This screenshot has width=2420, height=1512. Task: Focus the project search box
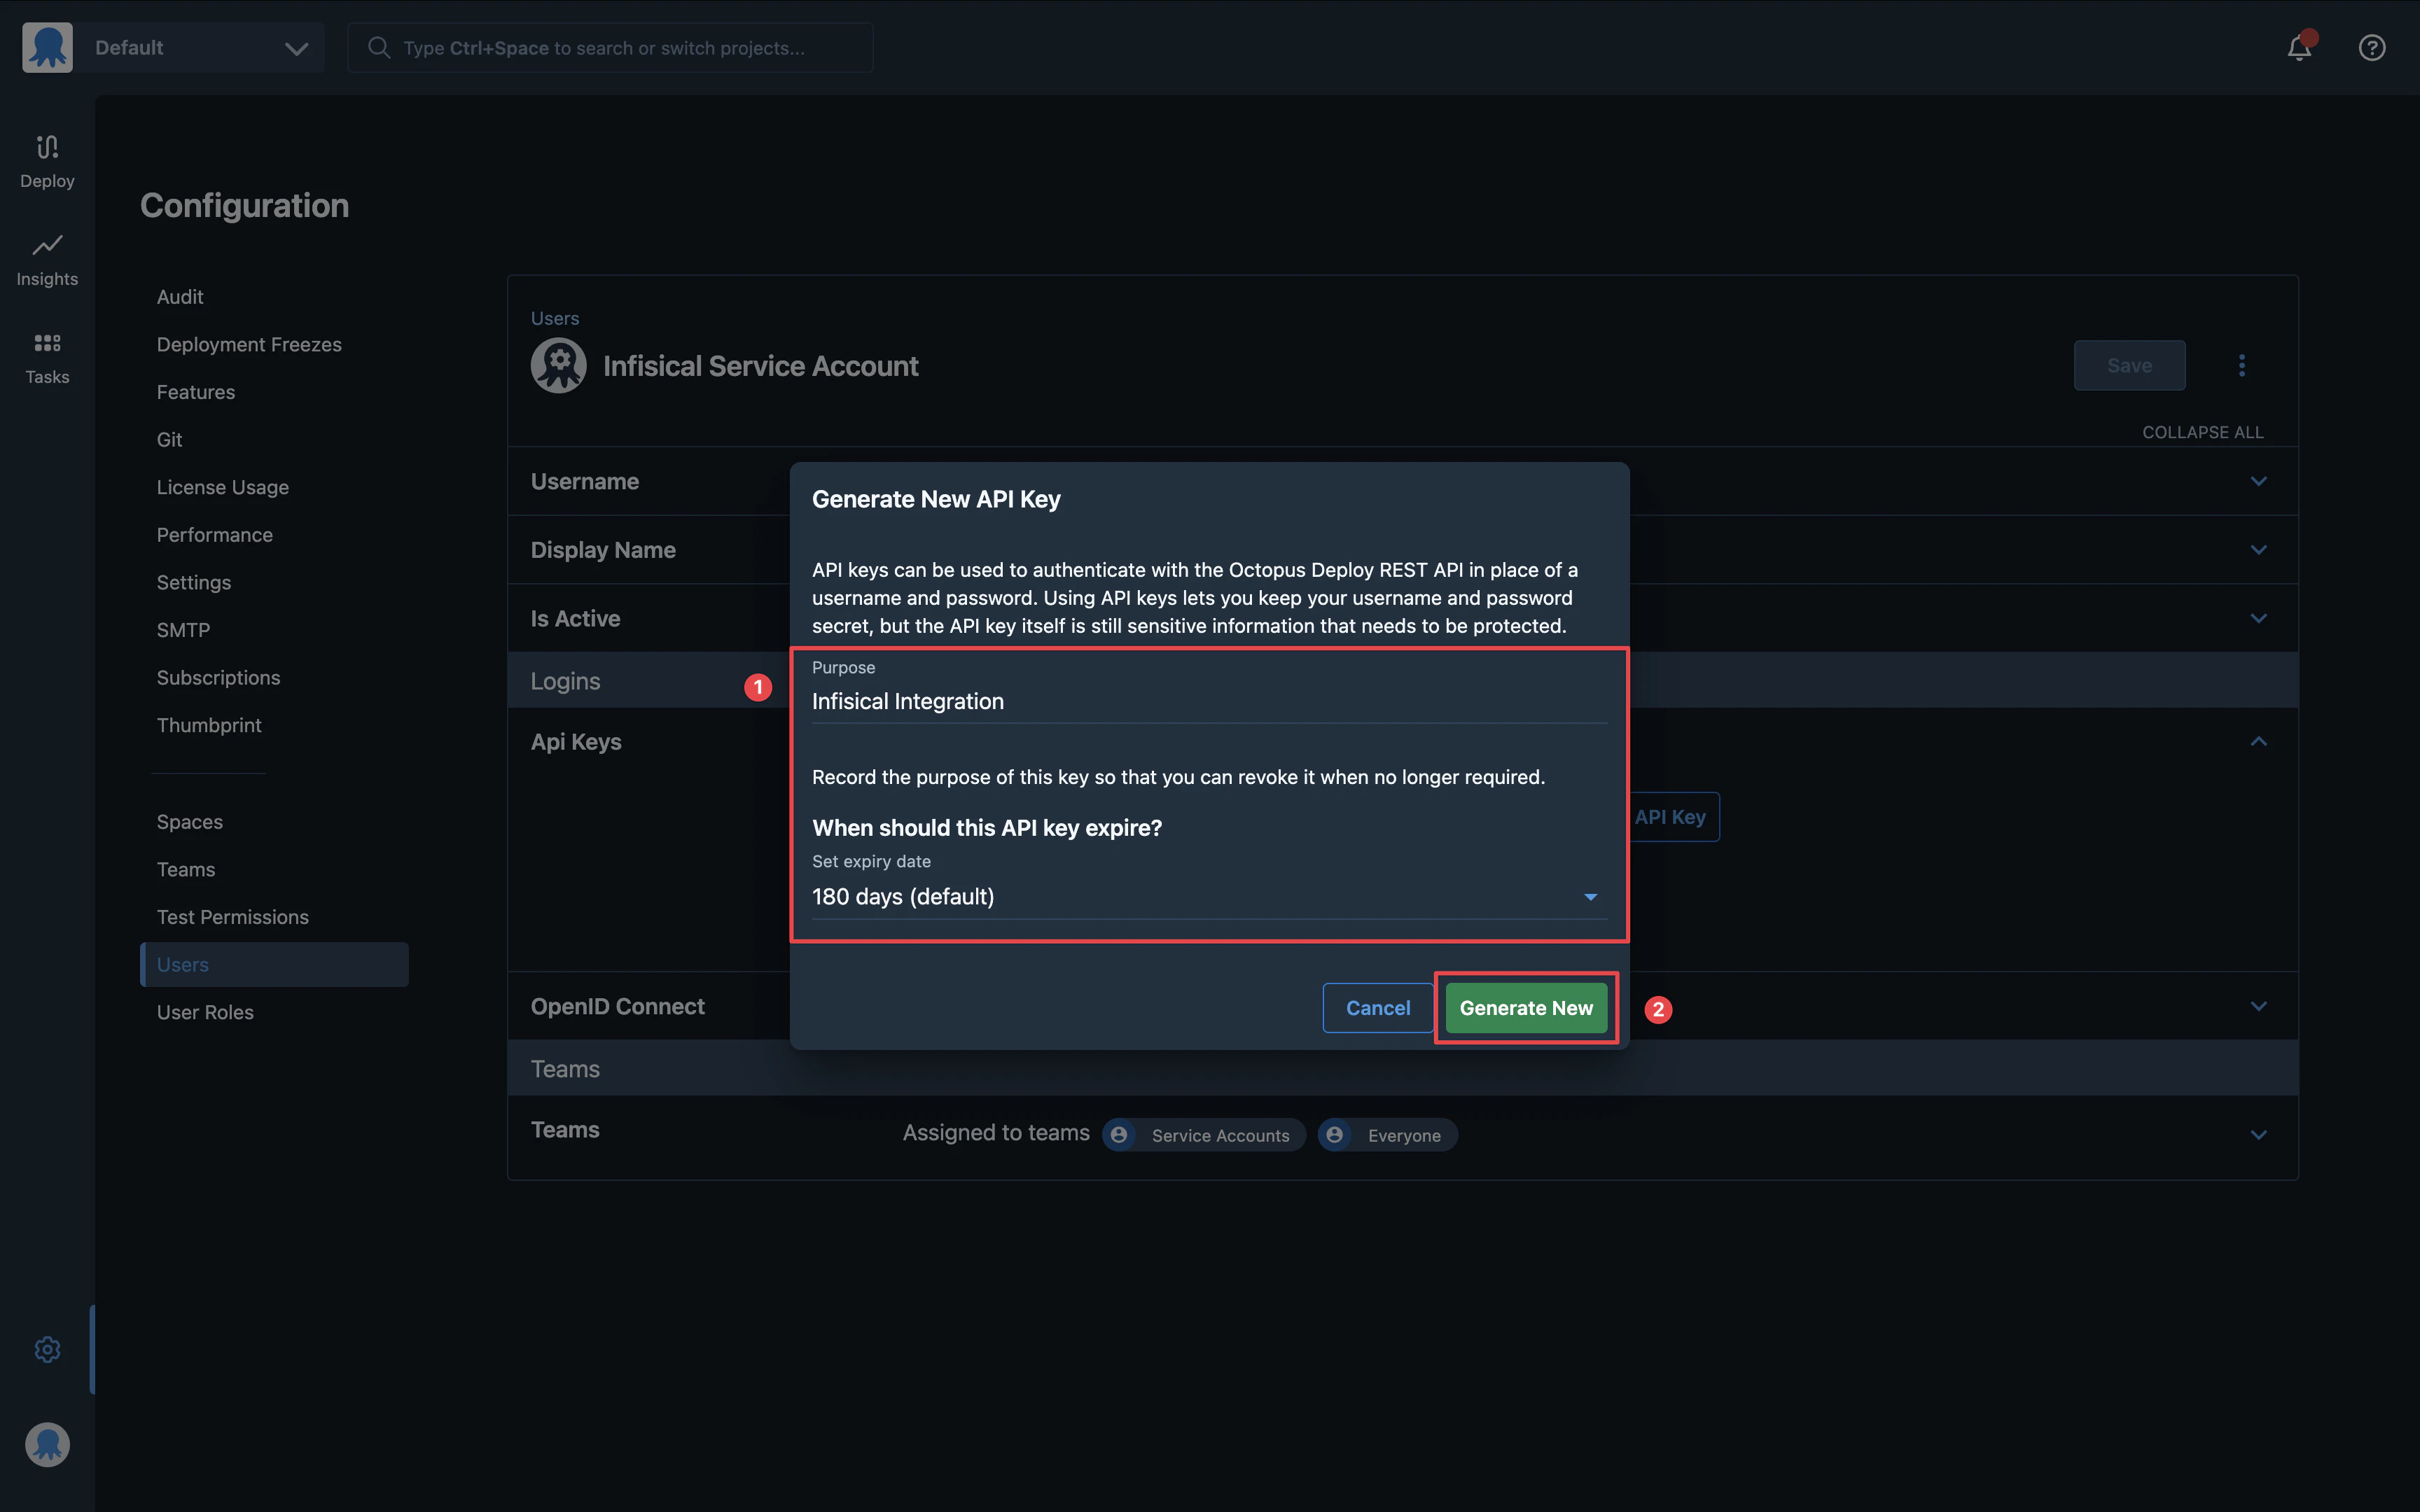[610, 47]
